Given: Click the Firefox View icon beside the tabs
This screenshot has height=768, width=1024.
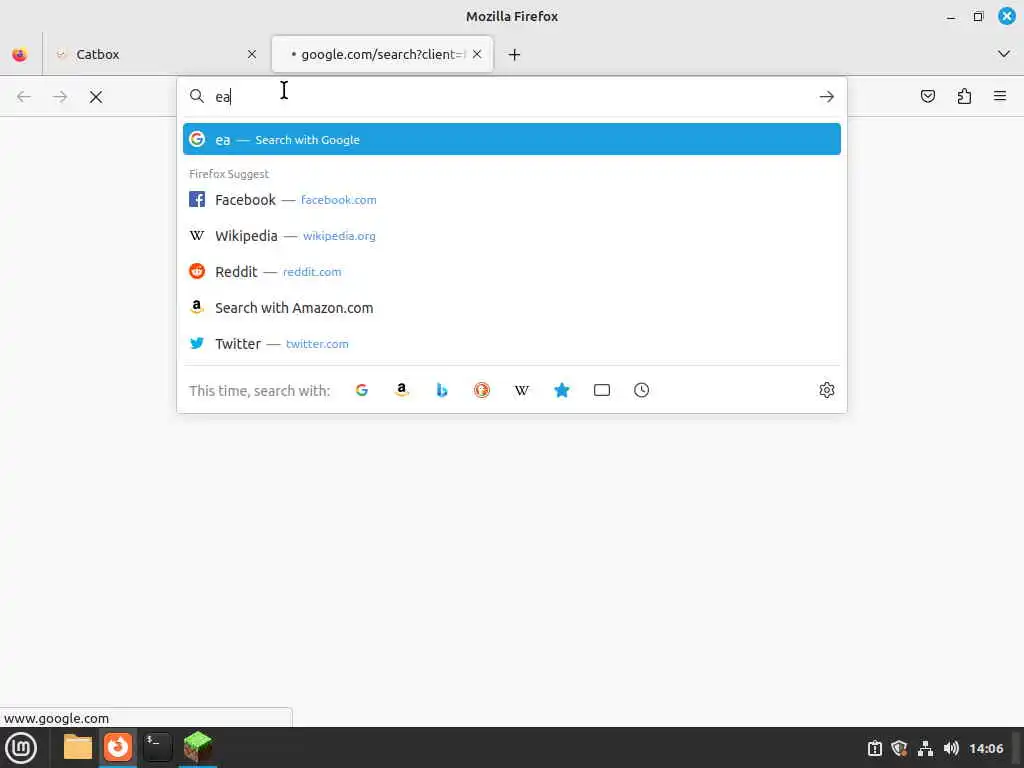Looking at the screenshot, I should point(20,54).
